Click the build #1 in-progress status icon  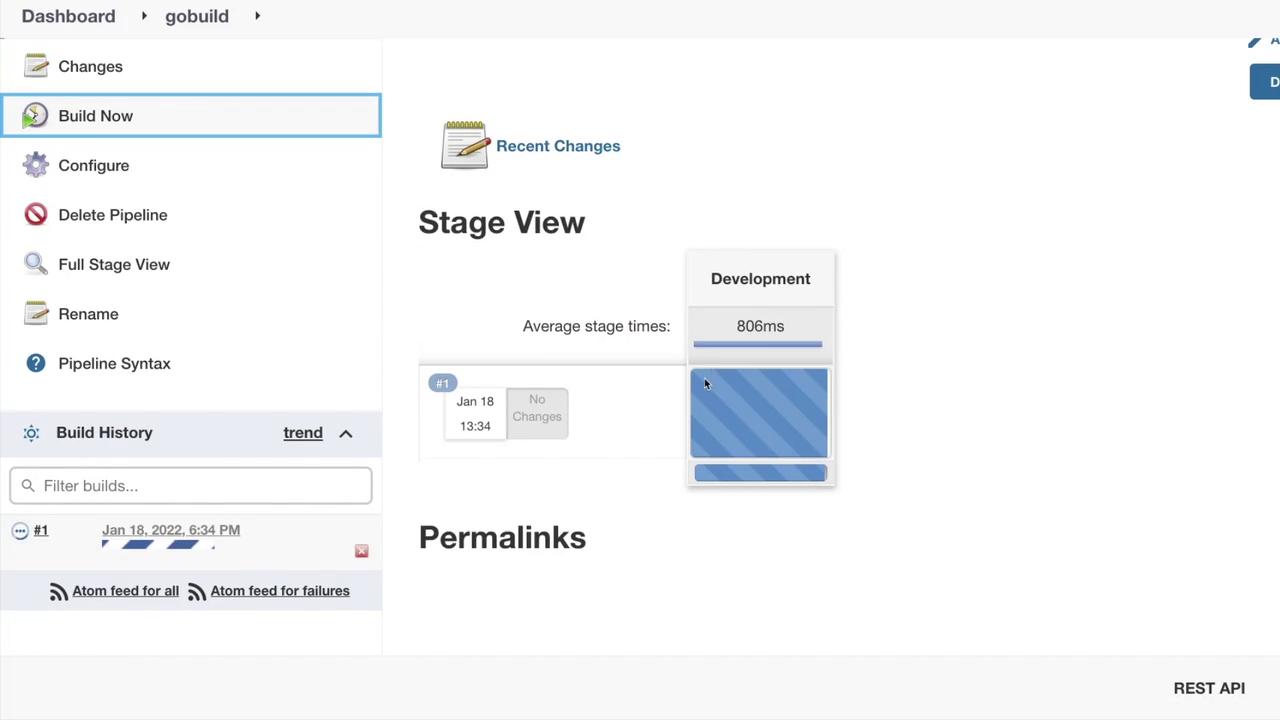20,531
